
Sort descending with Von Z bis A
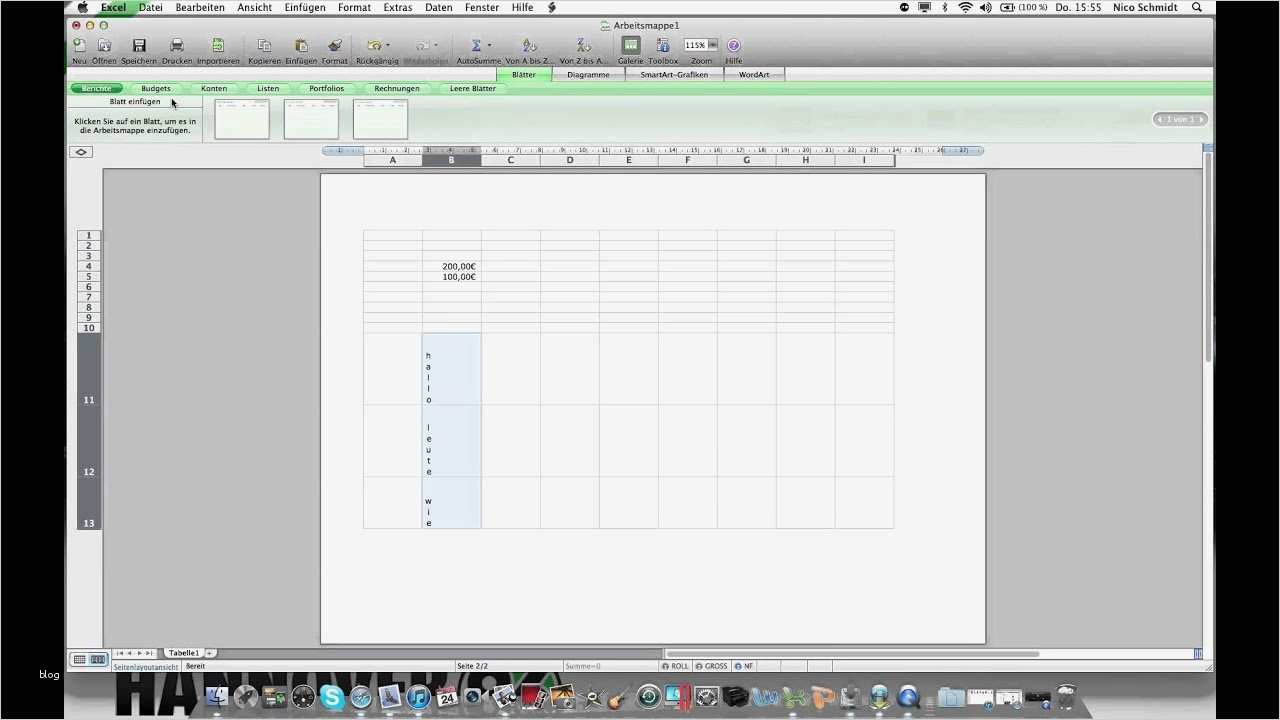pyautogui.click(x=584, y=45)
